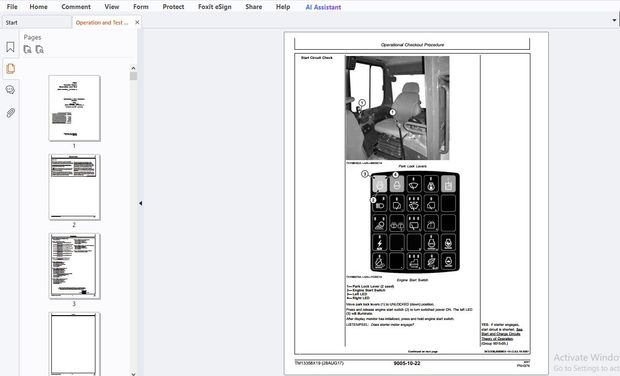Open the File menu
620x376 pixels.
[x=12, y=7]
